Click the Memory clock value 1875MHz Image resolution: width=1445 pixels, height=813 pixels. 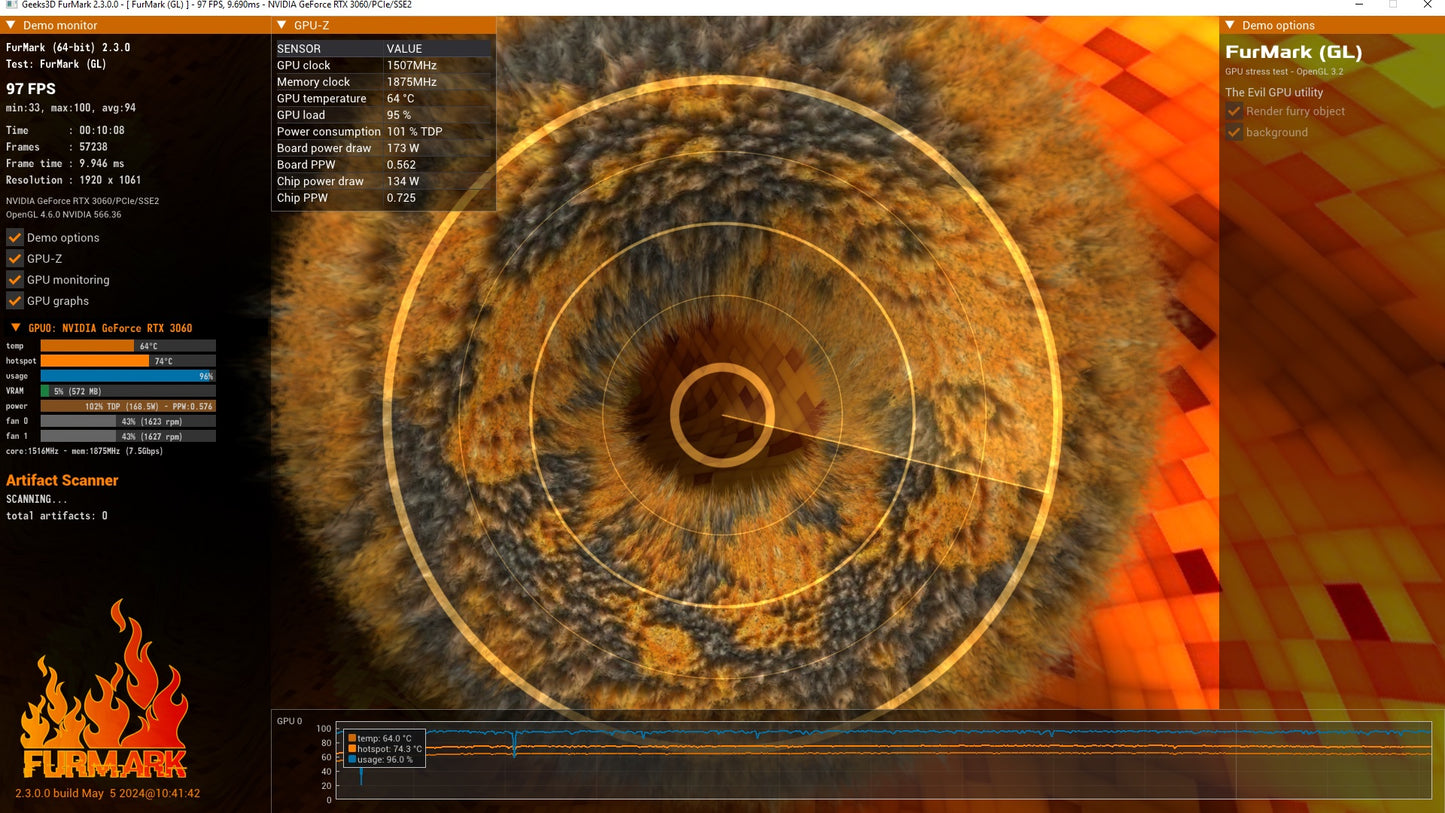click(x=412, y=82)
